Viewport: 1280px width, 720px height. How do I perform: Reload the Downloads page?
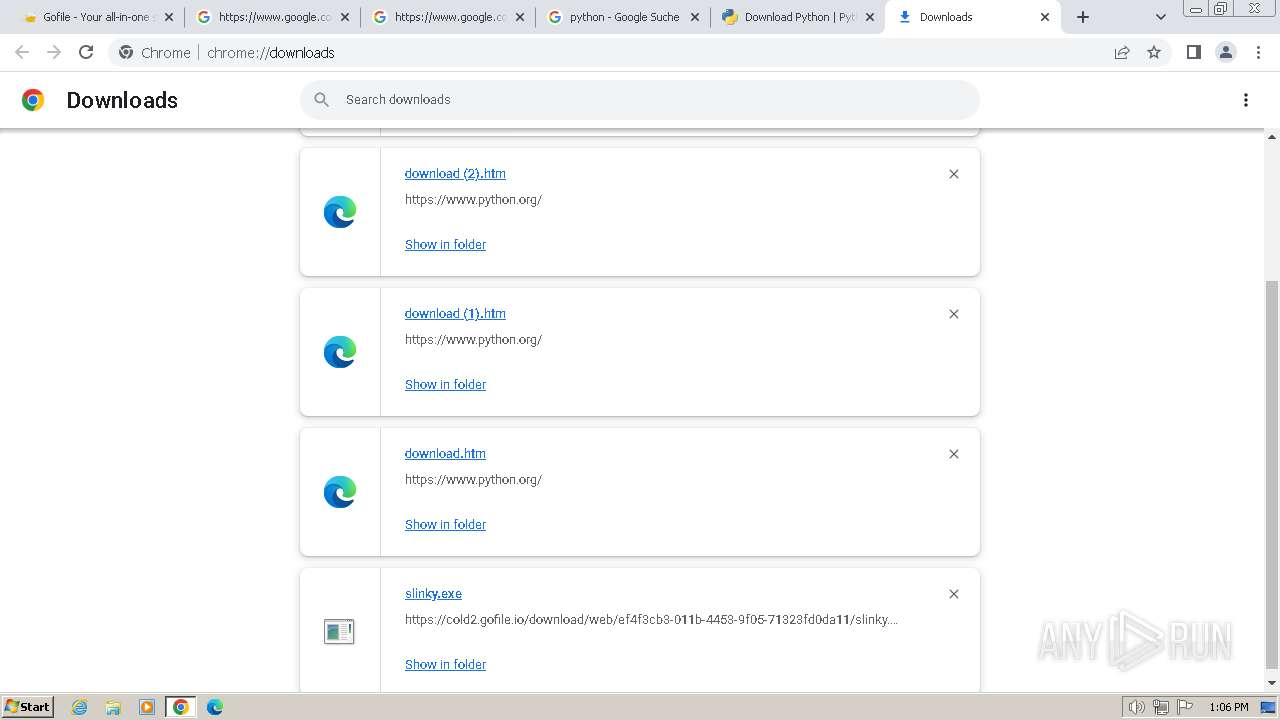pyautogui.click(x=86, y=52)
